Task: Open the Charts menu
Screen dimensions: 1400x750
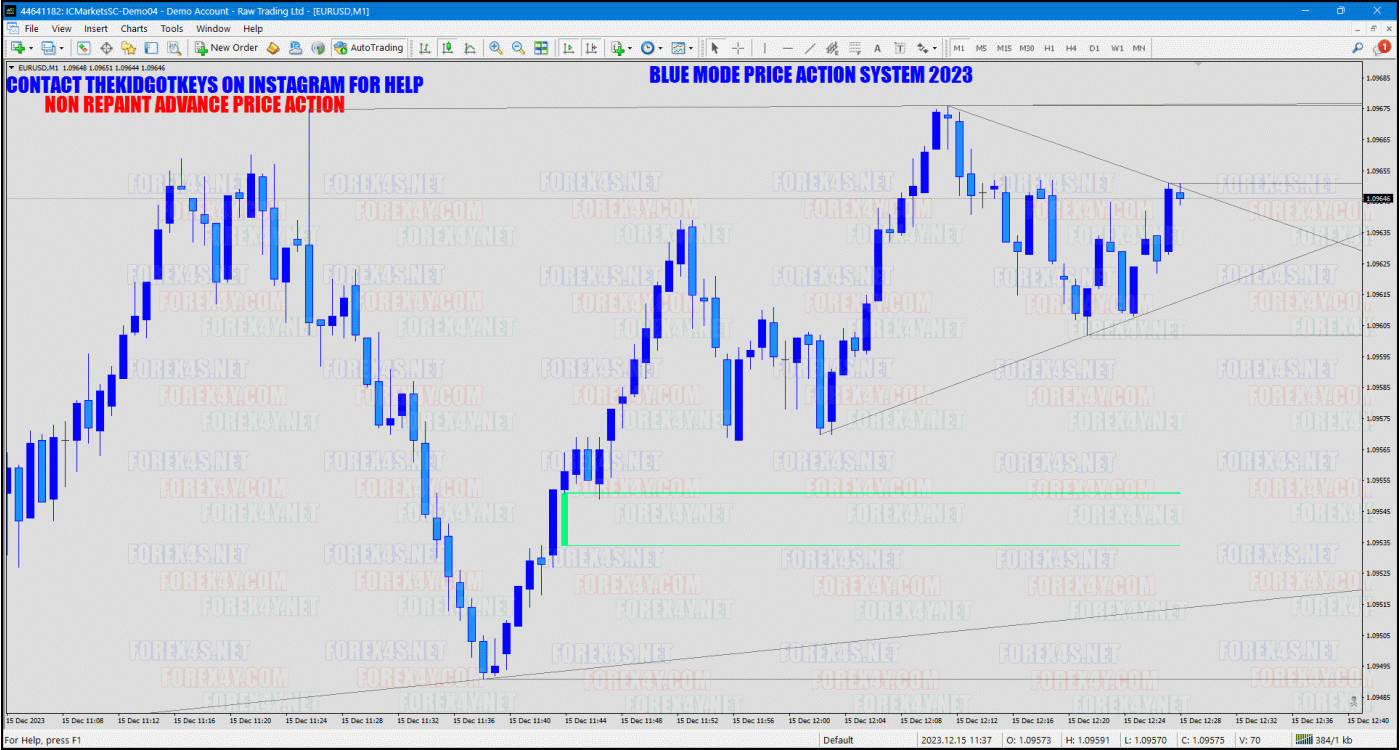Action: (x=133, y=28)
